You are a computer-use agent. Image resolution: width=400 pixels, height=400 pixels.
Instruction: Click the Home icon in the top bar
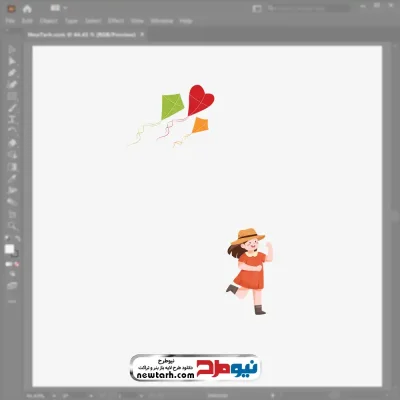pos(27,9)
